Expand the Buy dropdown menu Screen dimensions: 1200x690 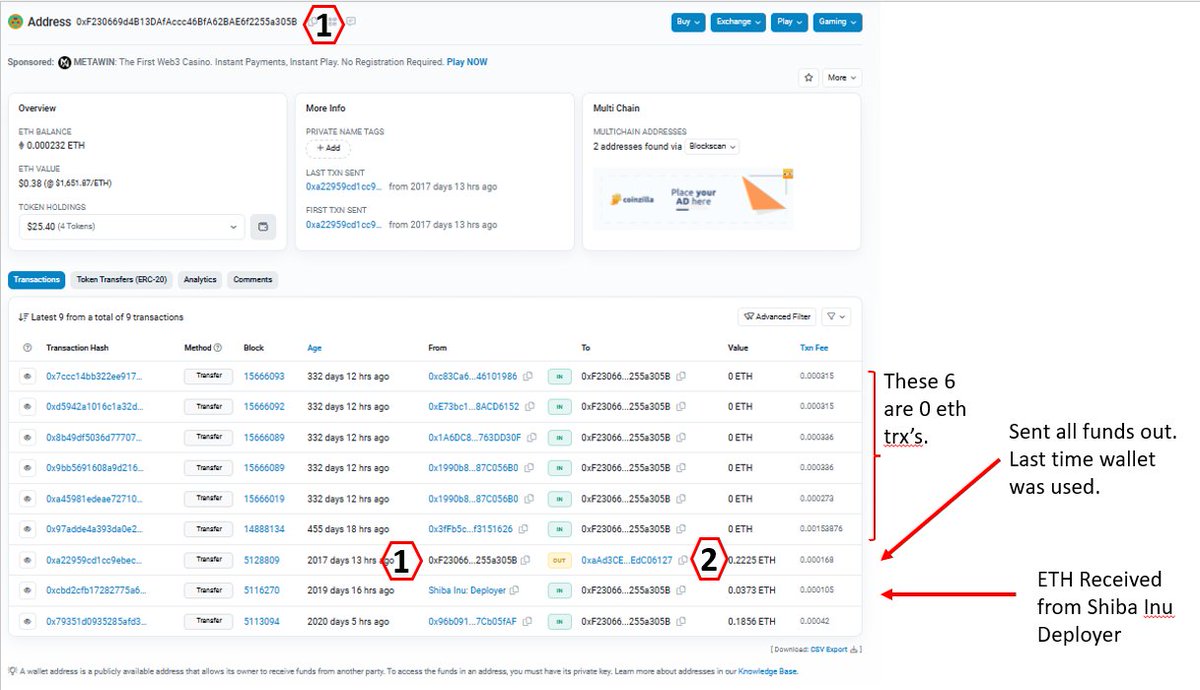point(687,22)
